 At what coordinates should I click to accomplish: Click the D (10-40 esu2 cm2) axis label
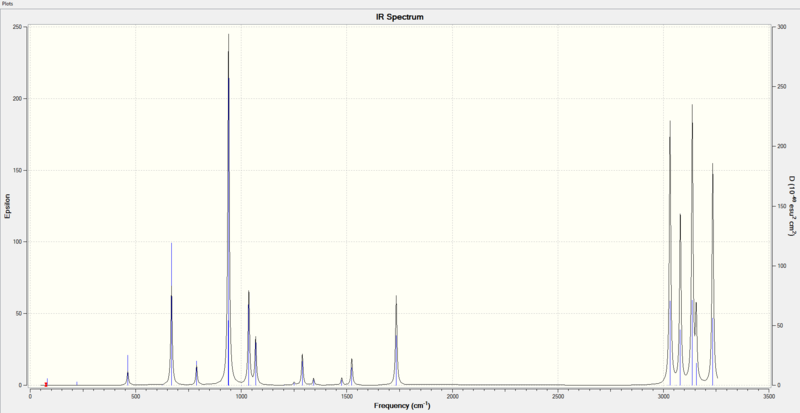[x=792, y=206]
